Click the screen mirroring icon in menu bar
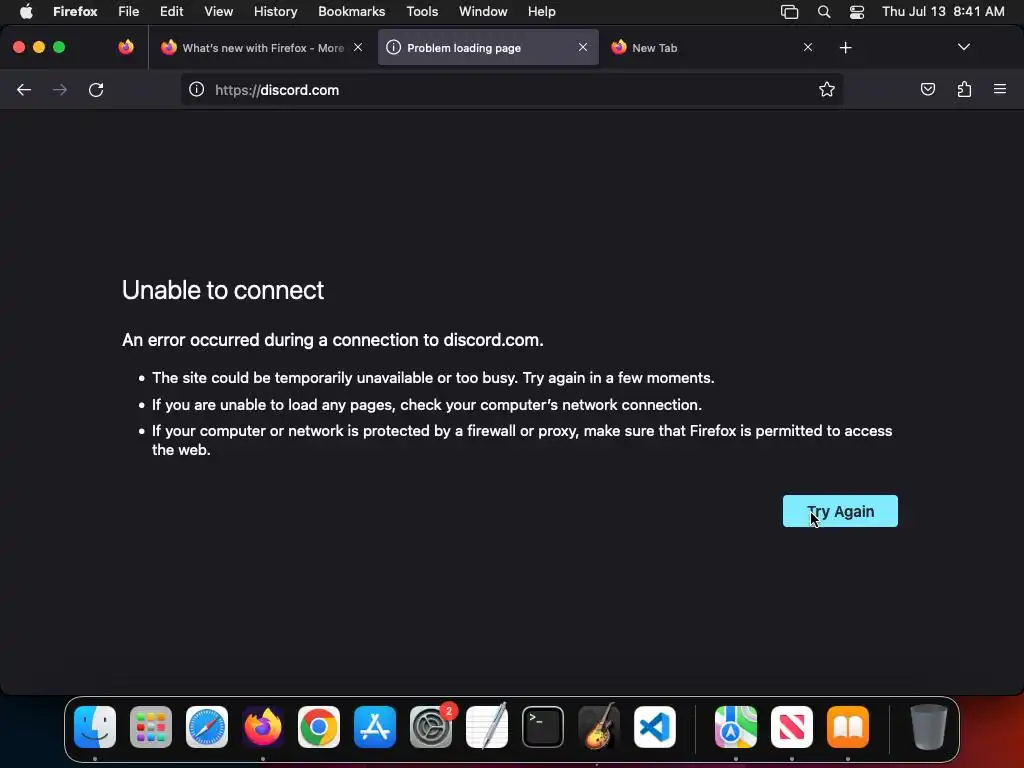This screenshot has width=1024, height=768. click(x=790, y=12)
